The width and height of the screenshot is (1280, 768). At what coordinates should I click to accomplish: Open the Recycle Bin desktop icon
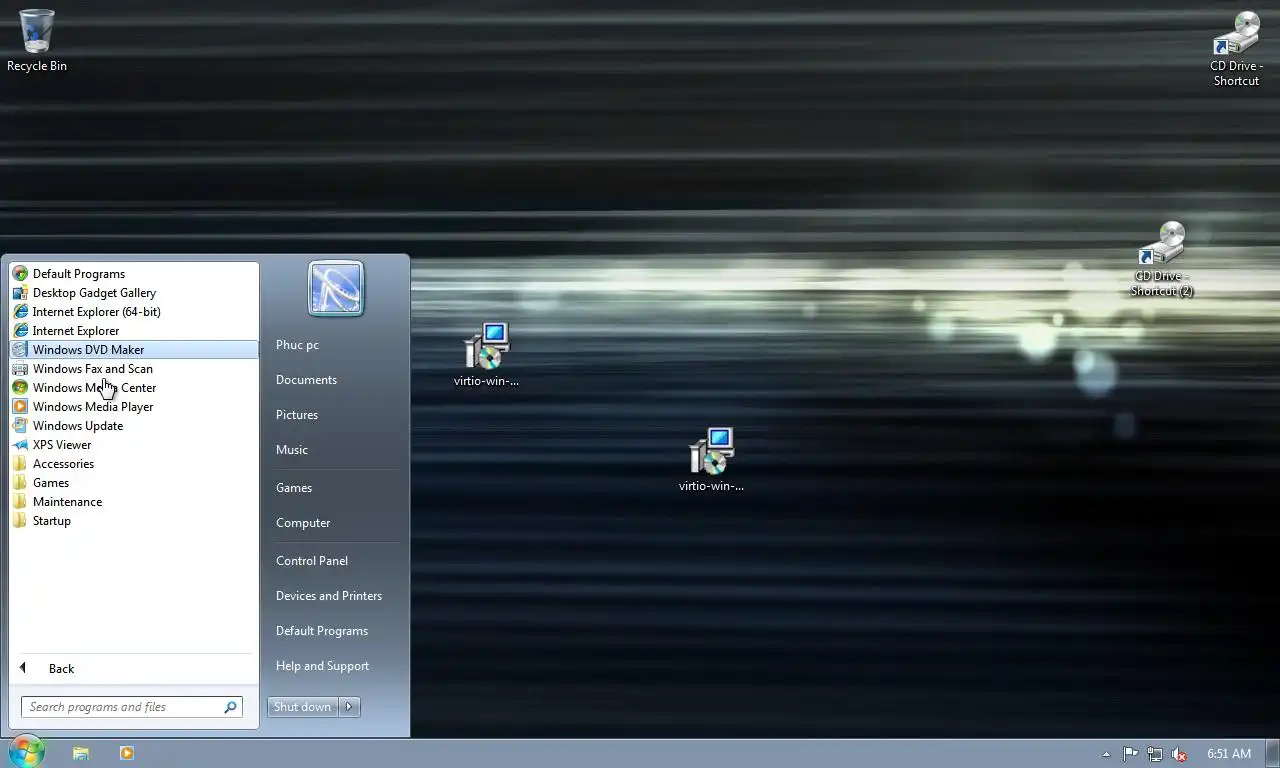pos(37,40)
